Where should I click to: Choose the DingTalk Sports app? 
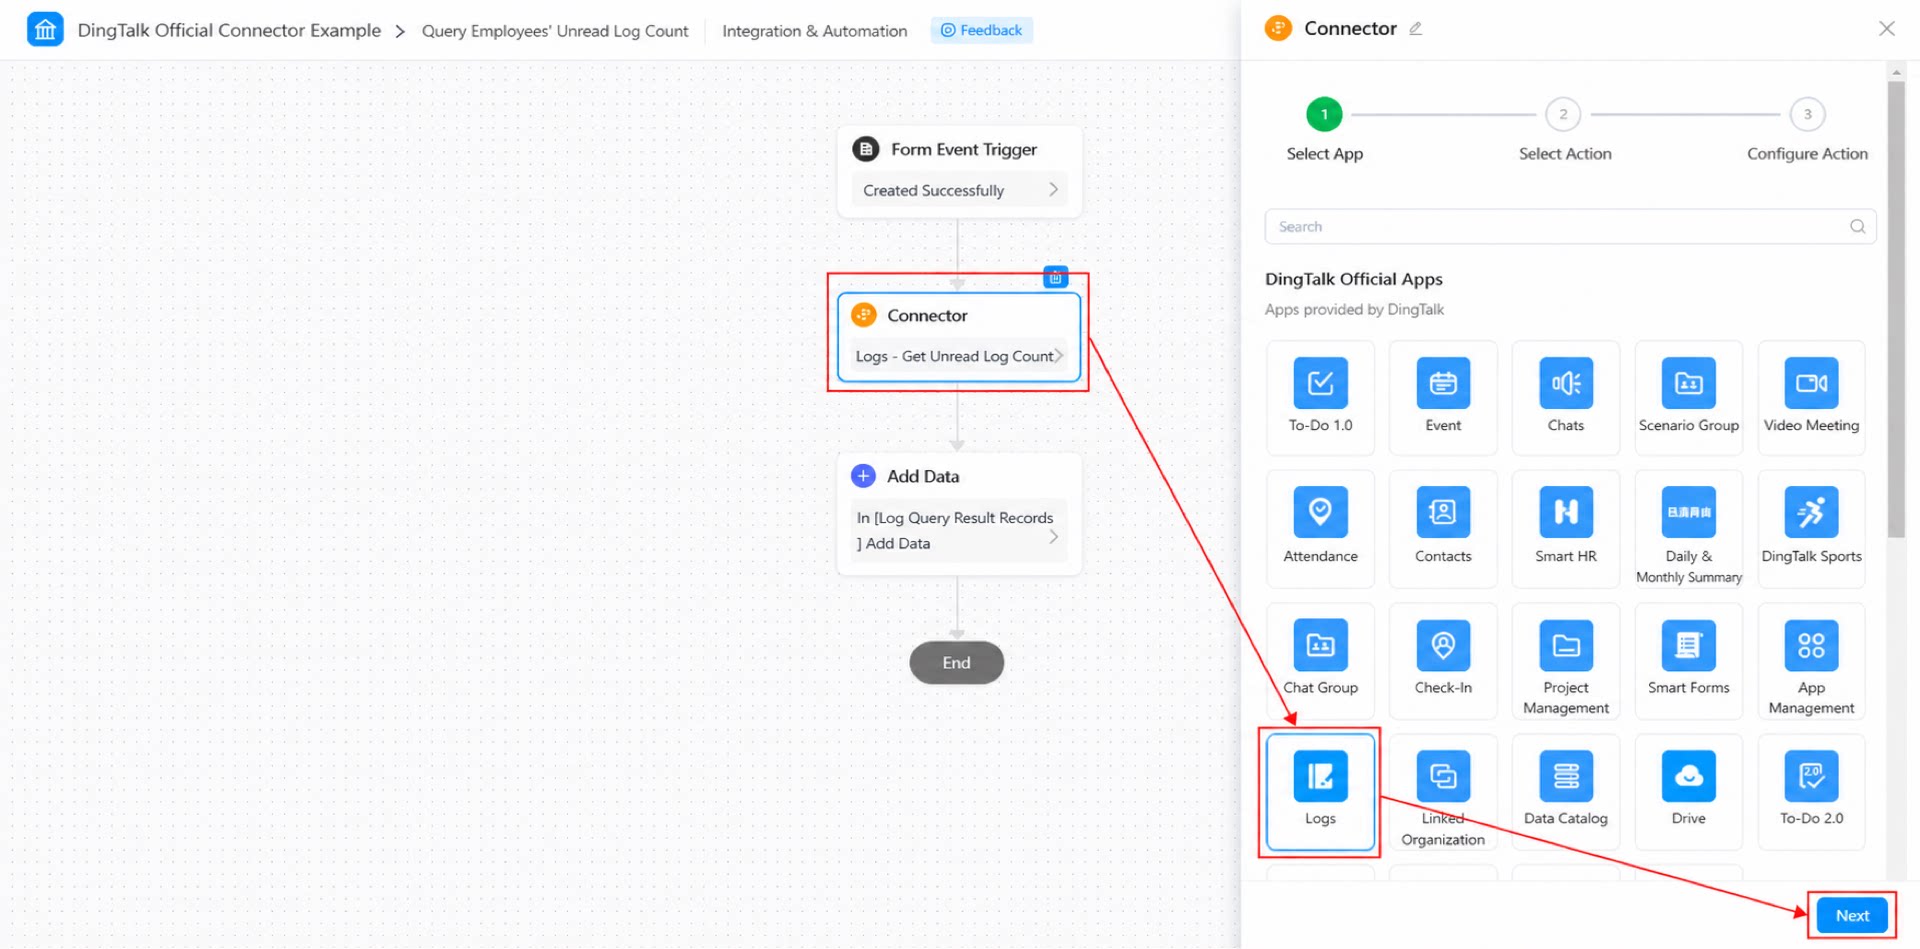tap(1811, 528)
